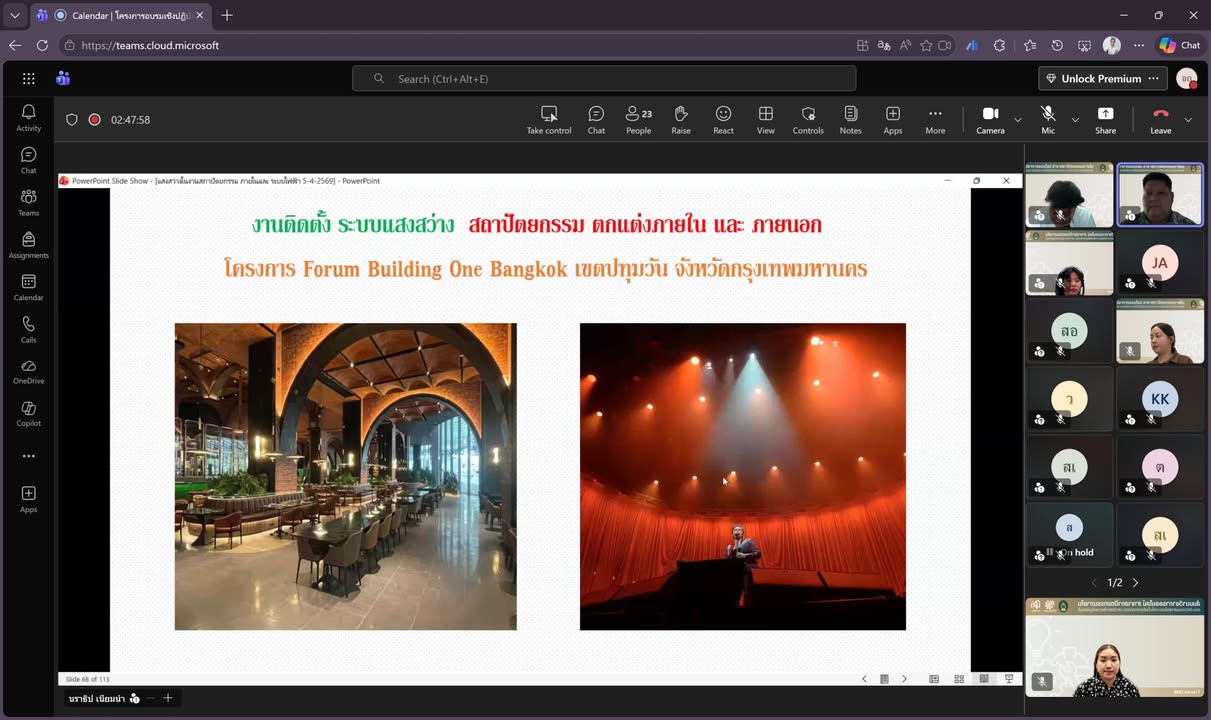Raise your hand in the meeting
The height and width of the screenshot is (720, 1211).
tap(681, 119)
